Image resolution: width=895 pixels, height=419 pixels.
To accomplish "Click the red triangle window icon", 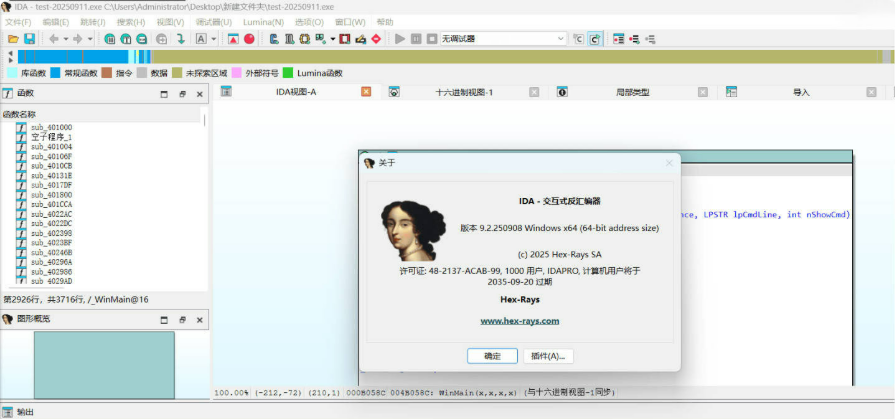I will point(233,39).
